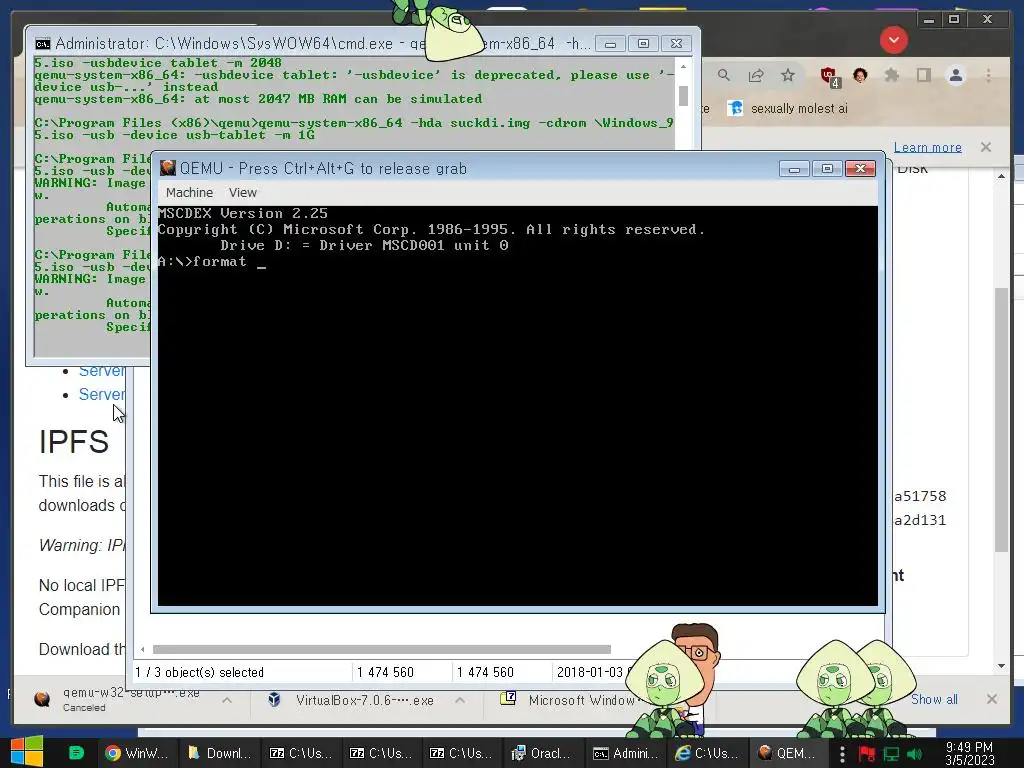
Task: Switch to Chrome WinW... taskbar button
Action: [x=136, y=753]
